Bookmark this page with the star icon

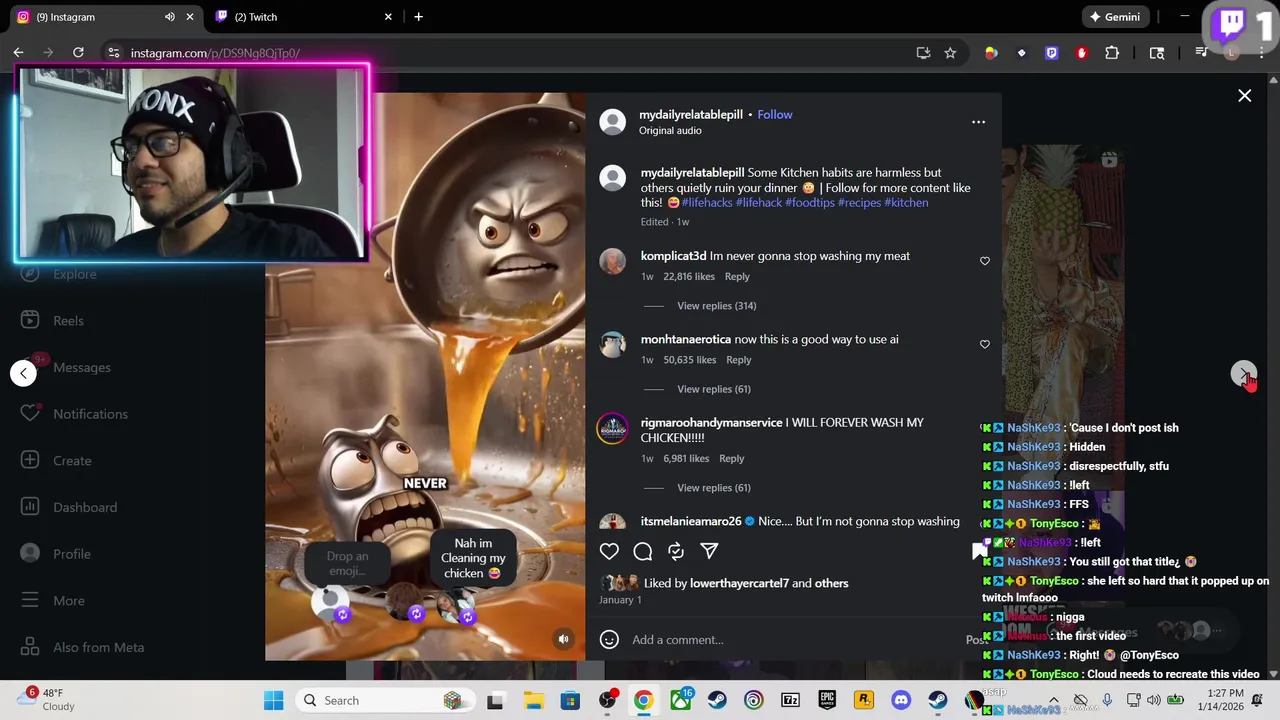pyautogui.click(x=950, y=53)
